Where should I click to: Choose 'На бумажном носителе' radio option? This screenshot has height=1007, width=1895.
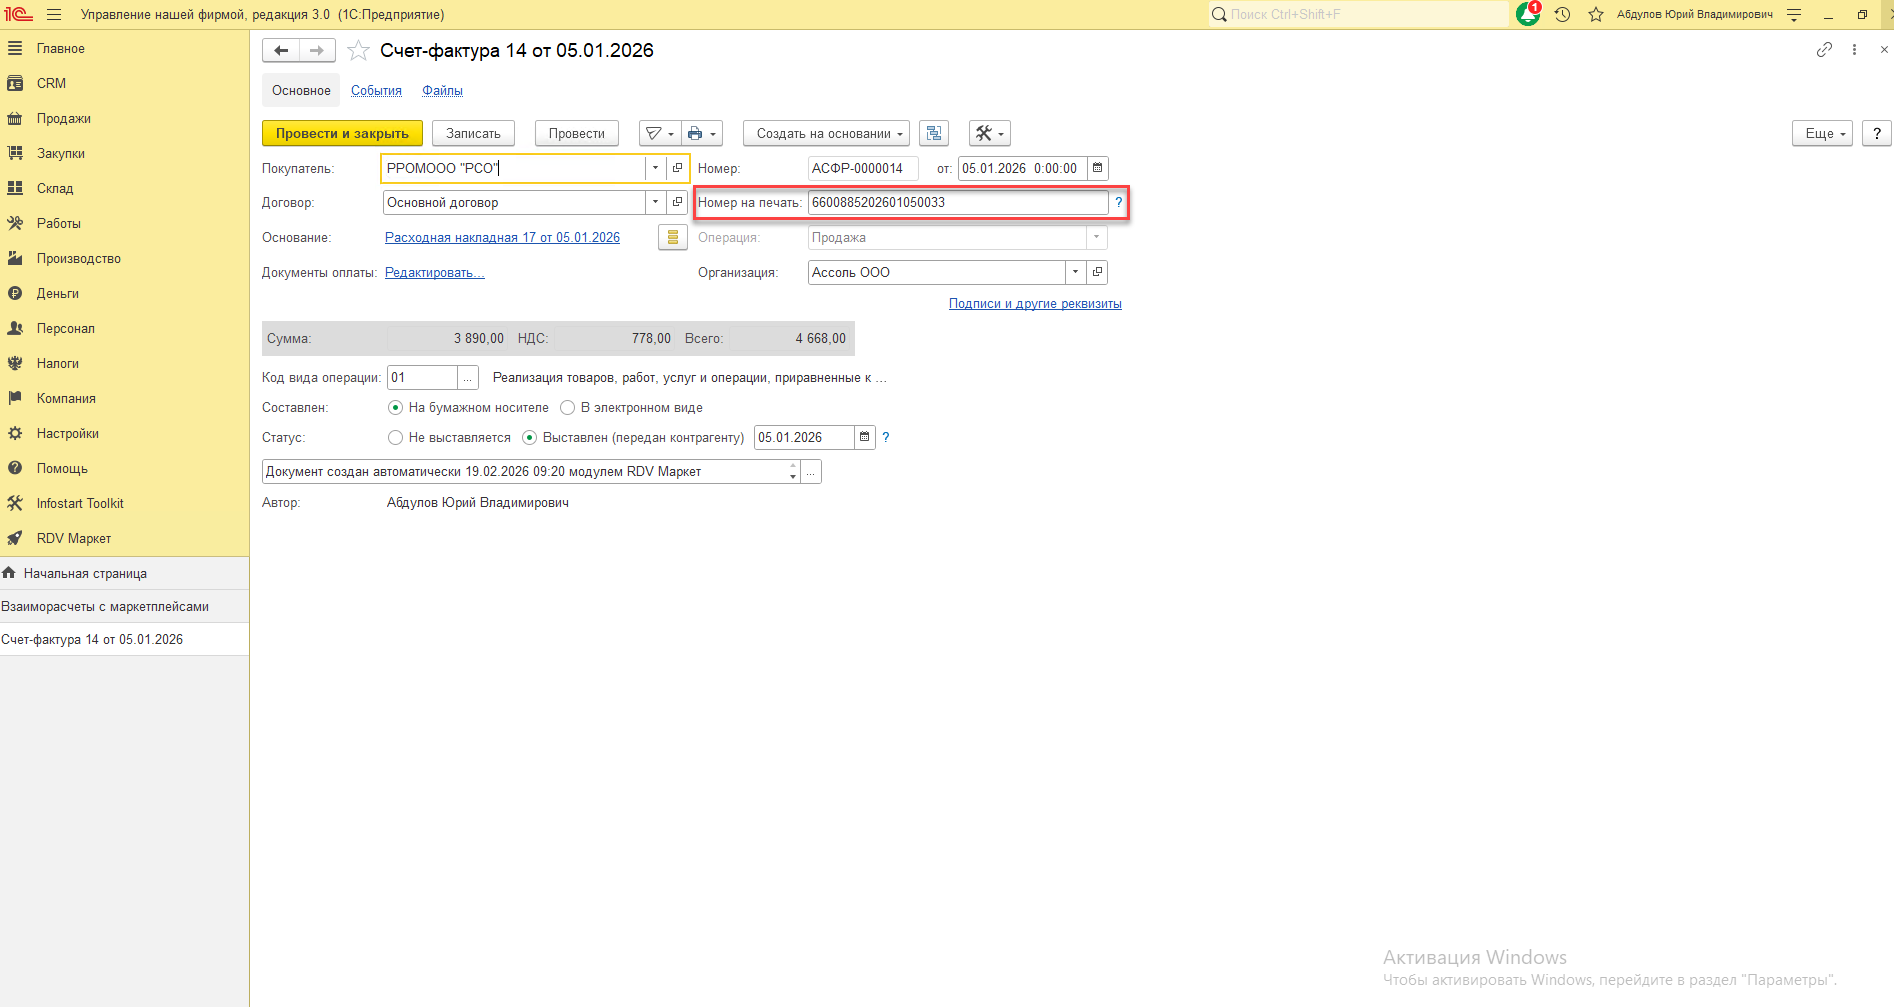tap(396, 408)
